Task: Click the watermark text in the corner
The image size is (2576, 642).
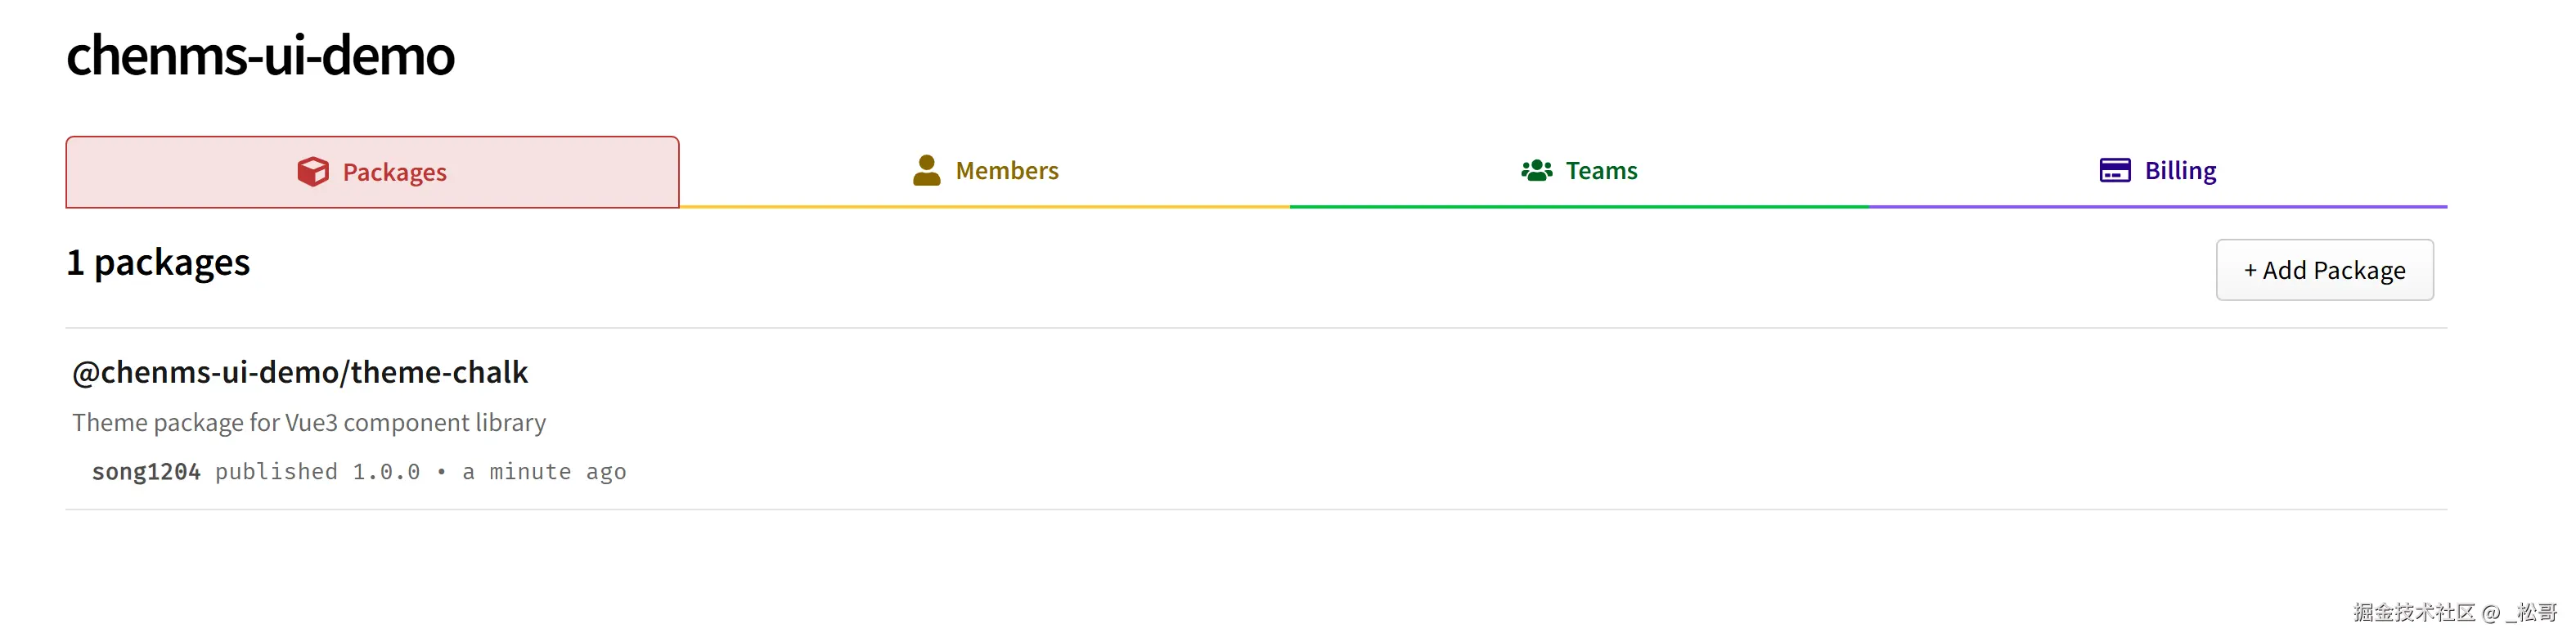Action: tap(2453, 612)
